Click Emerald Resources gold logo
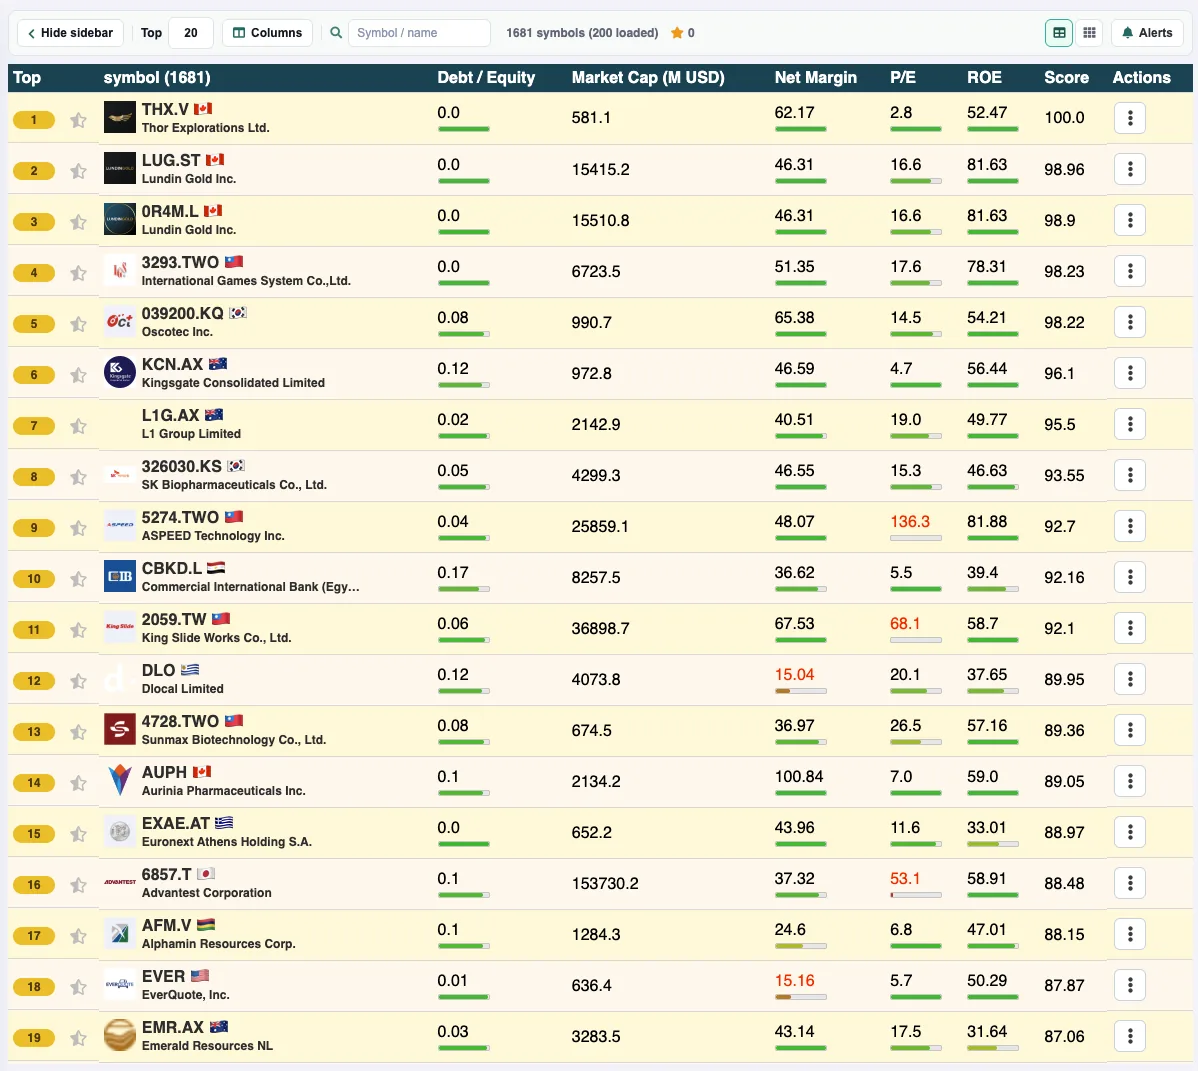Screen dimensions: 1198x1071 click(x=120, y=1035)
